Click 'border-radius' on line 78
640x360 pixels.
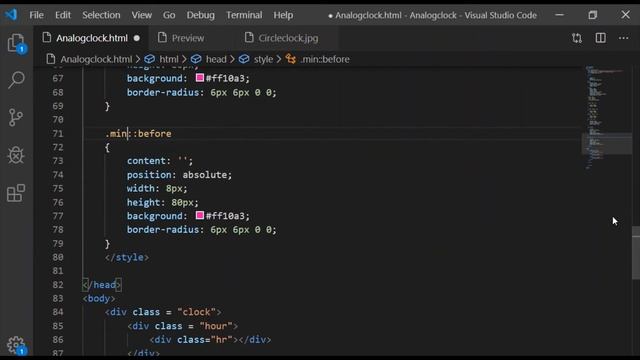[x=162, y=229]
